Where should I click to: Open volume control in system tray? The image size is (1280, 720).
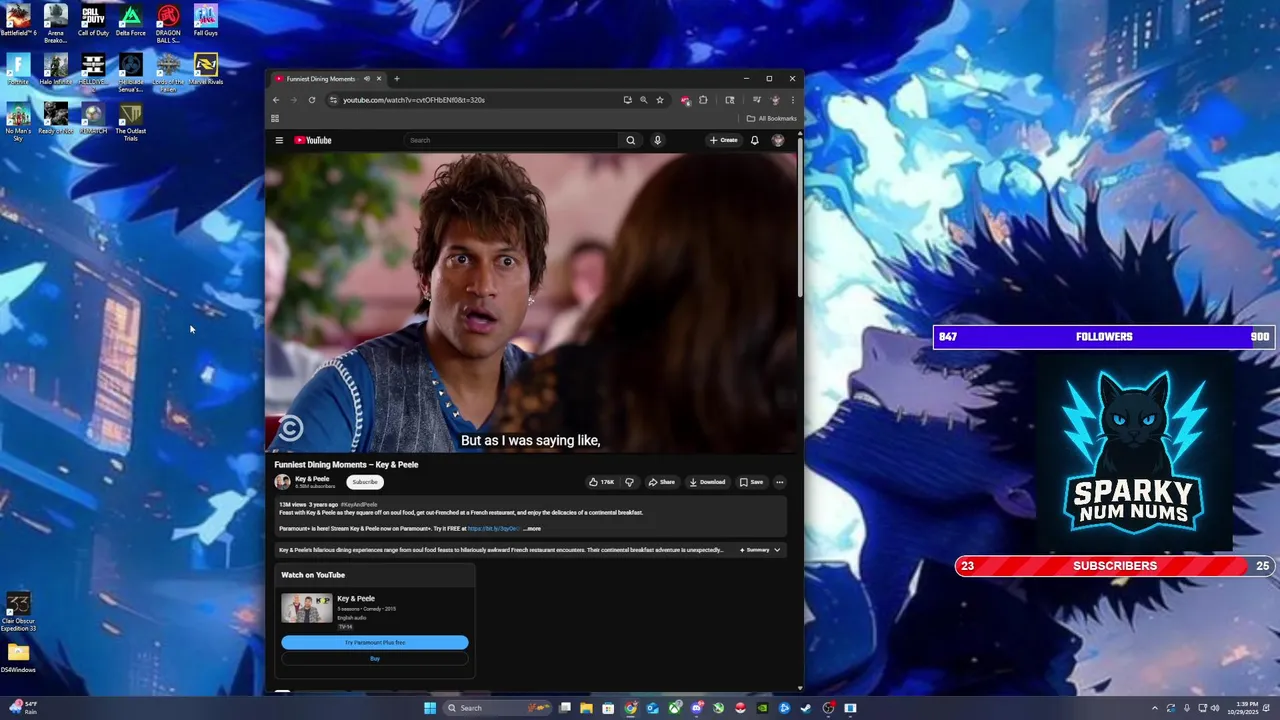(x=1215, y=708)
